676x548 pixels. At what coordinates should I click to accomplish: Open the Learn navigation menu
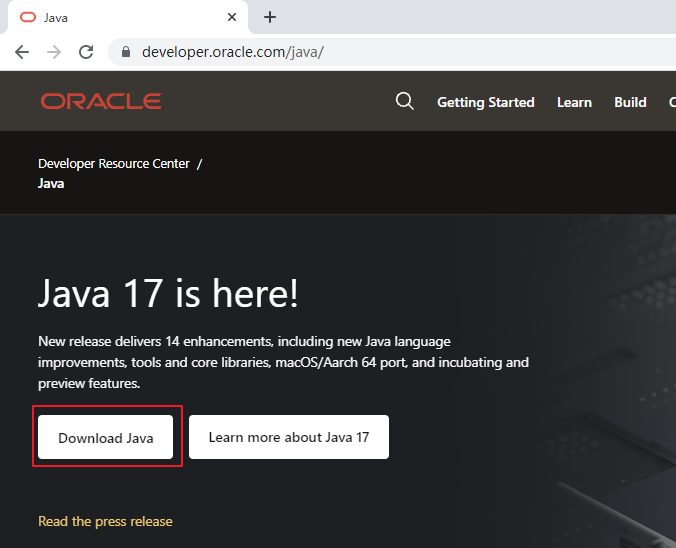point(574,102)
